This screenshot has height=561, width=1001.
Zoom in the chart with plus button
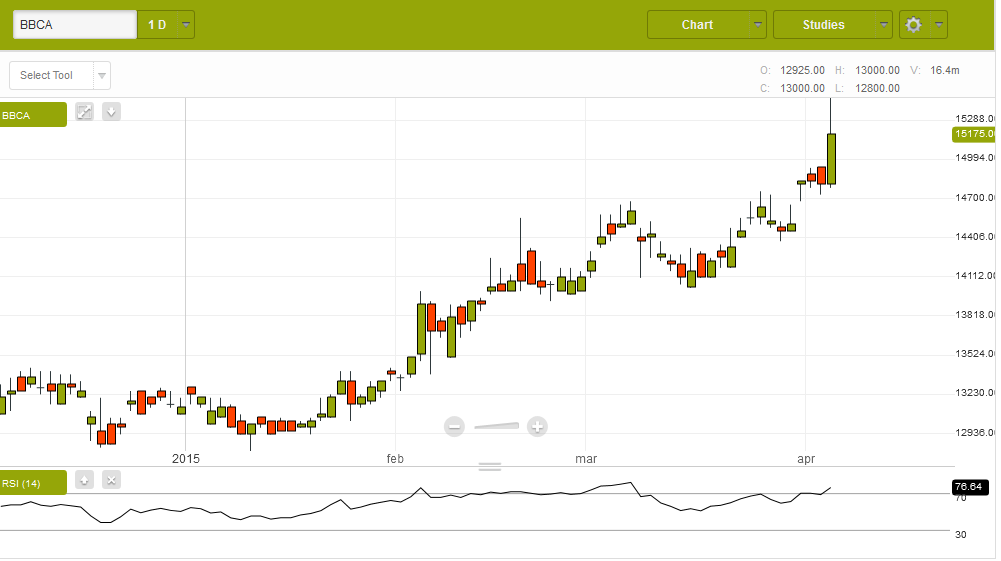(537, 427)
